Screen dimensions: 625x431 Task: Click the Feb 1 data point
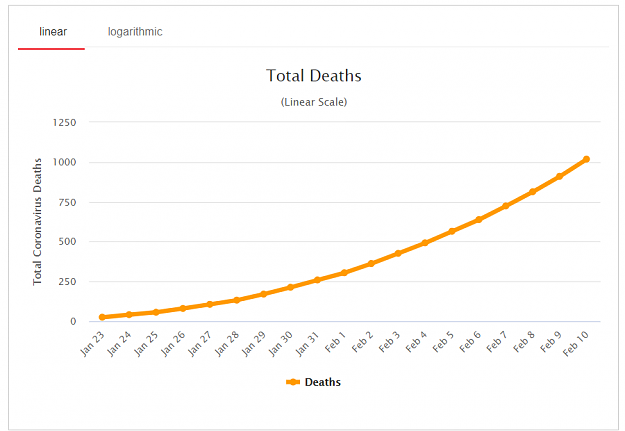pos(344,273)
